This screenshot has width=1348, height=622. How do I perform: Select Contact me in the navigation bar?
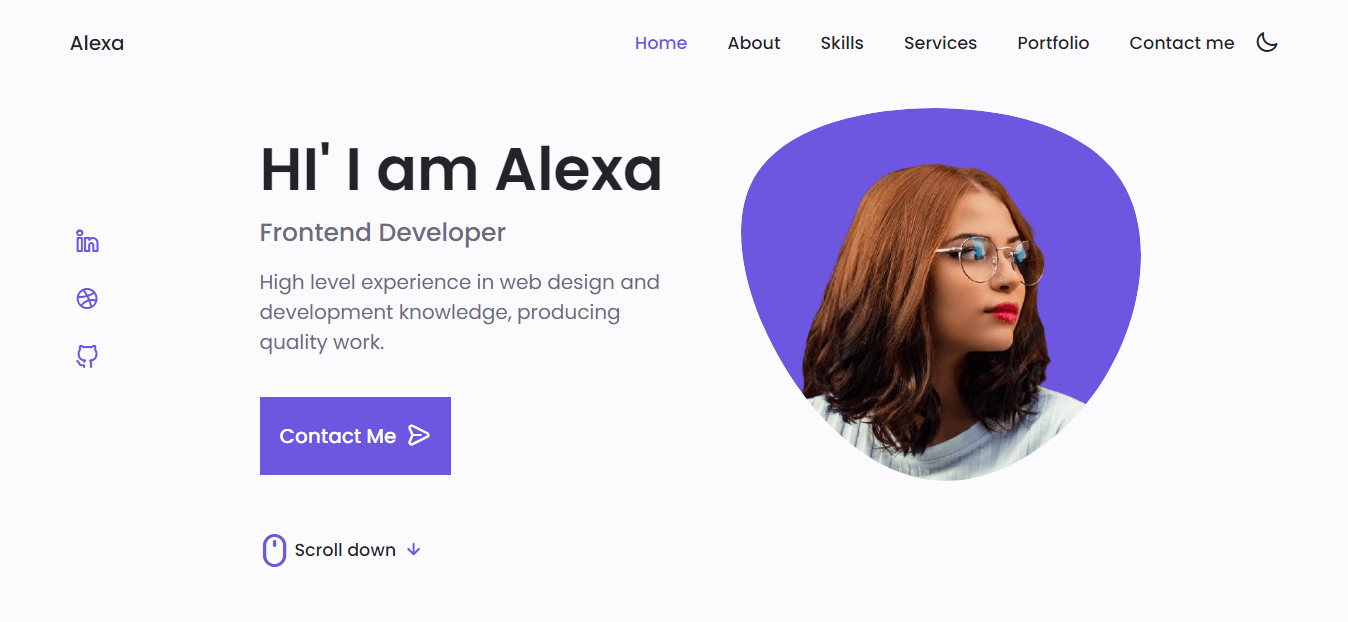[x=1182, y=43]
